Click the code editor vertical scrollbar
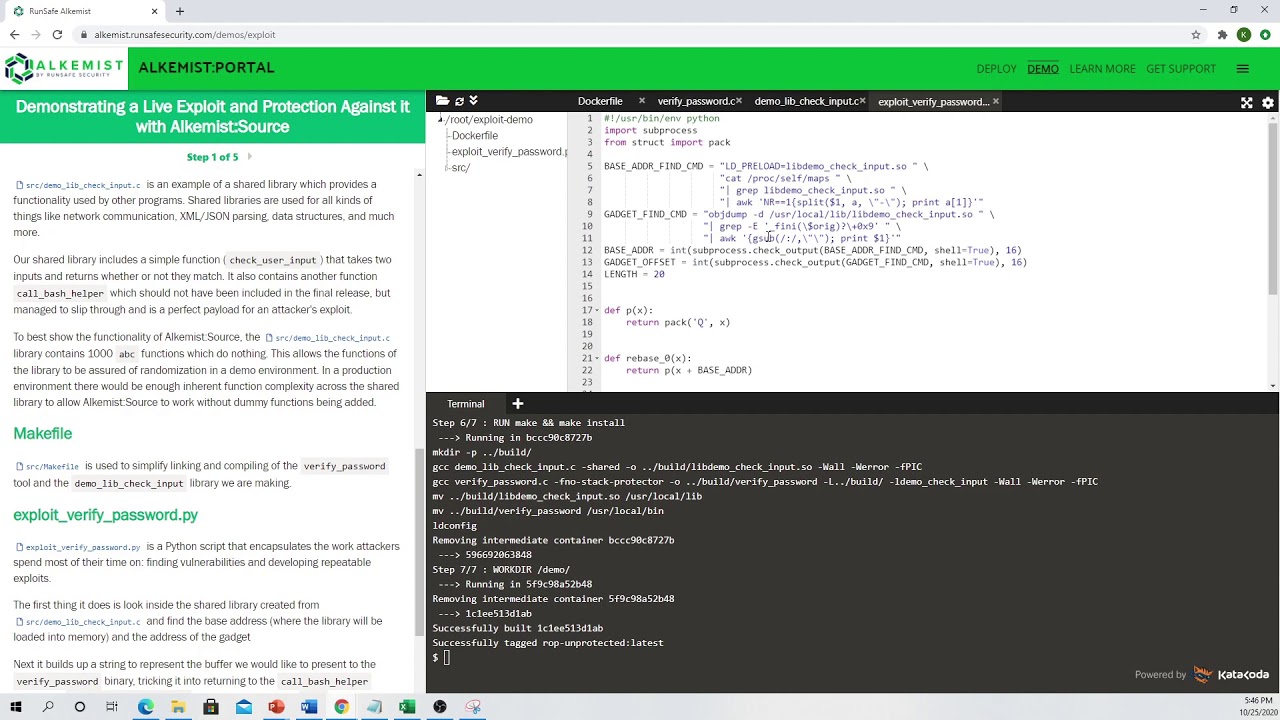Screen dimensions: 1280x720 [x=1273, y=210]
